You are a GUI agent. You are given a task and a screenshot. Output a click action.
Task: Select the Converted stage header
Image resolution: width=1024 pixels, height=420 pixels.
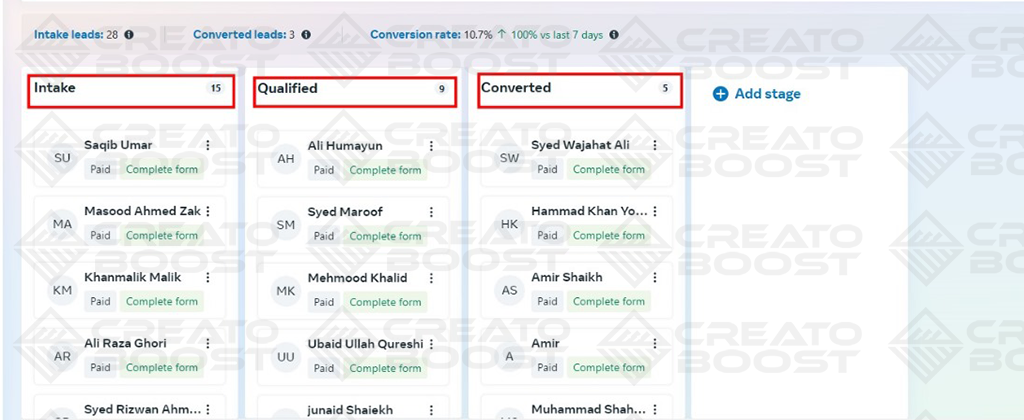point(580,90)
